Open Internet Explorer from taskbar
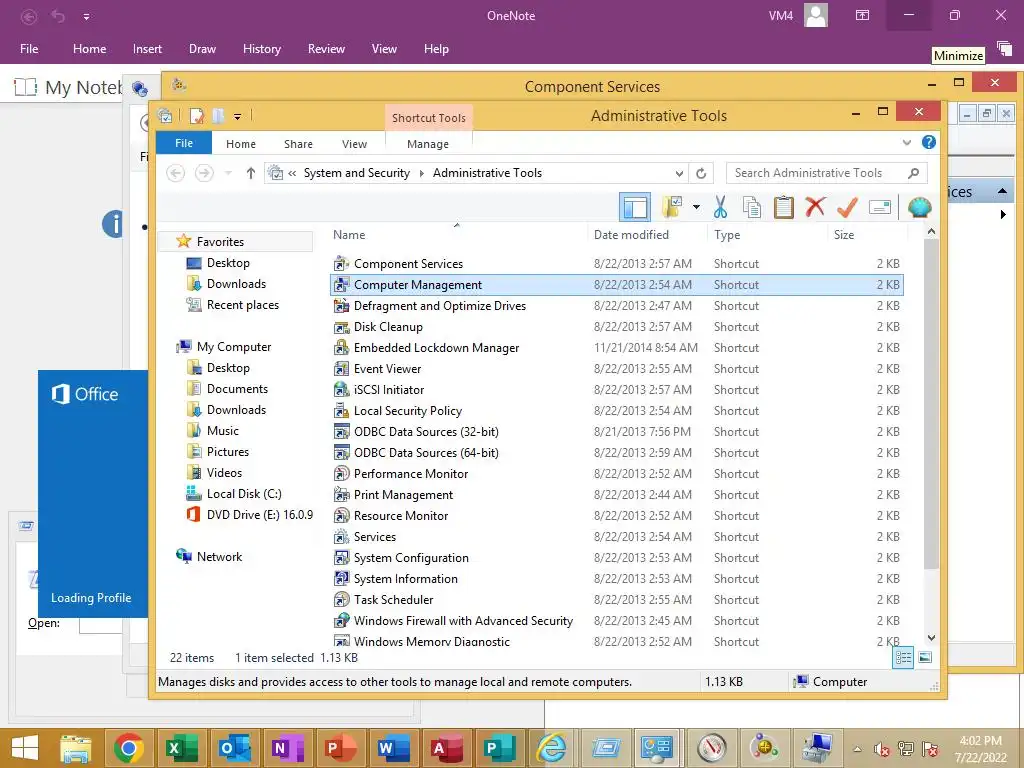The height and width of the screenshot is (768, 1024). 552,748
